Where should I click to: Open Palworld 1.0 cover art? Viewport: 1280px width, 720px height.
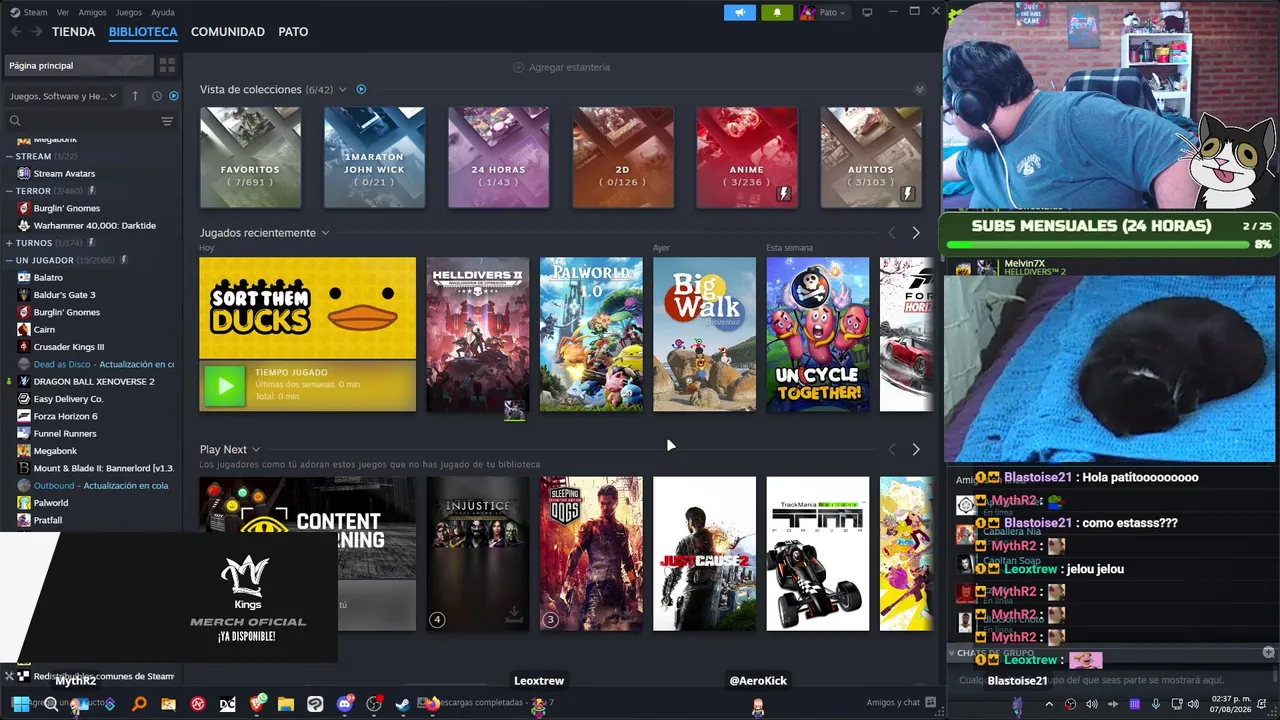(591, 334)
